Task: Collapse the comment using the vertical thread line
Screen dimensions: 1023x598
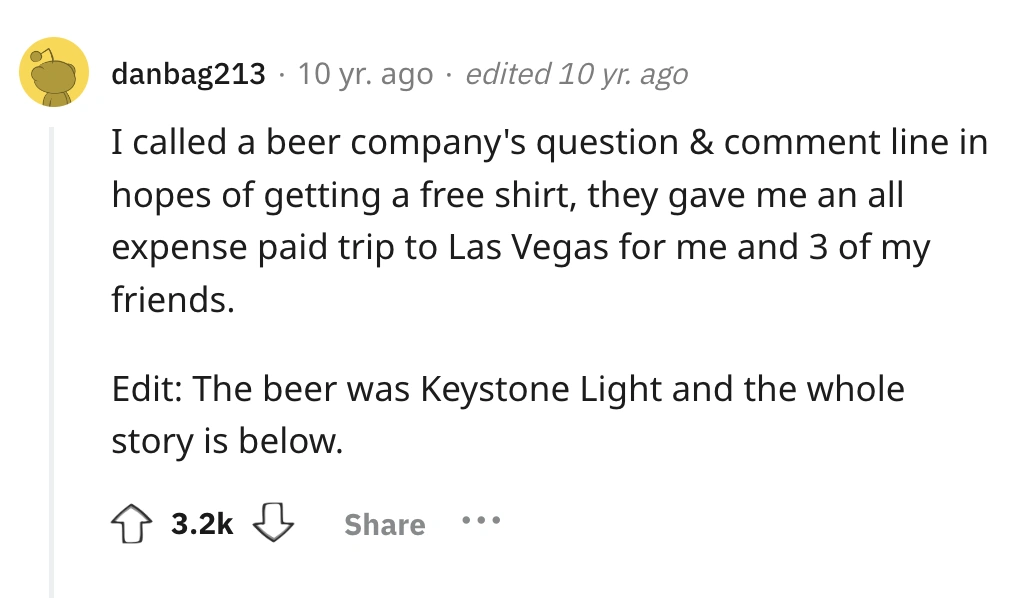Action: [x=53, y=350]
